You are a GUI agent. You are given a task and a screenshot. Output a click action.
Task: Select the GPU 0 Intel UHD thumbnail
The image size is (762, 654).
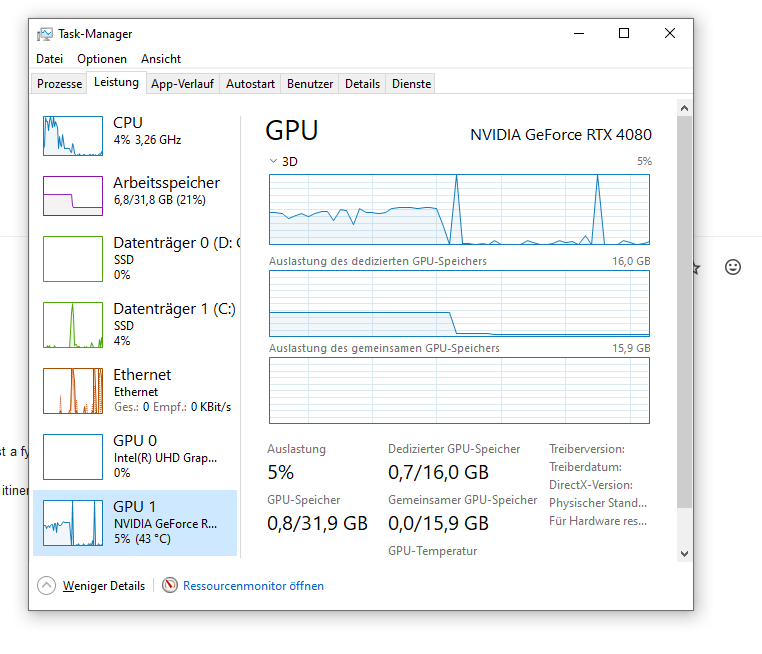[x=73, y=457]
